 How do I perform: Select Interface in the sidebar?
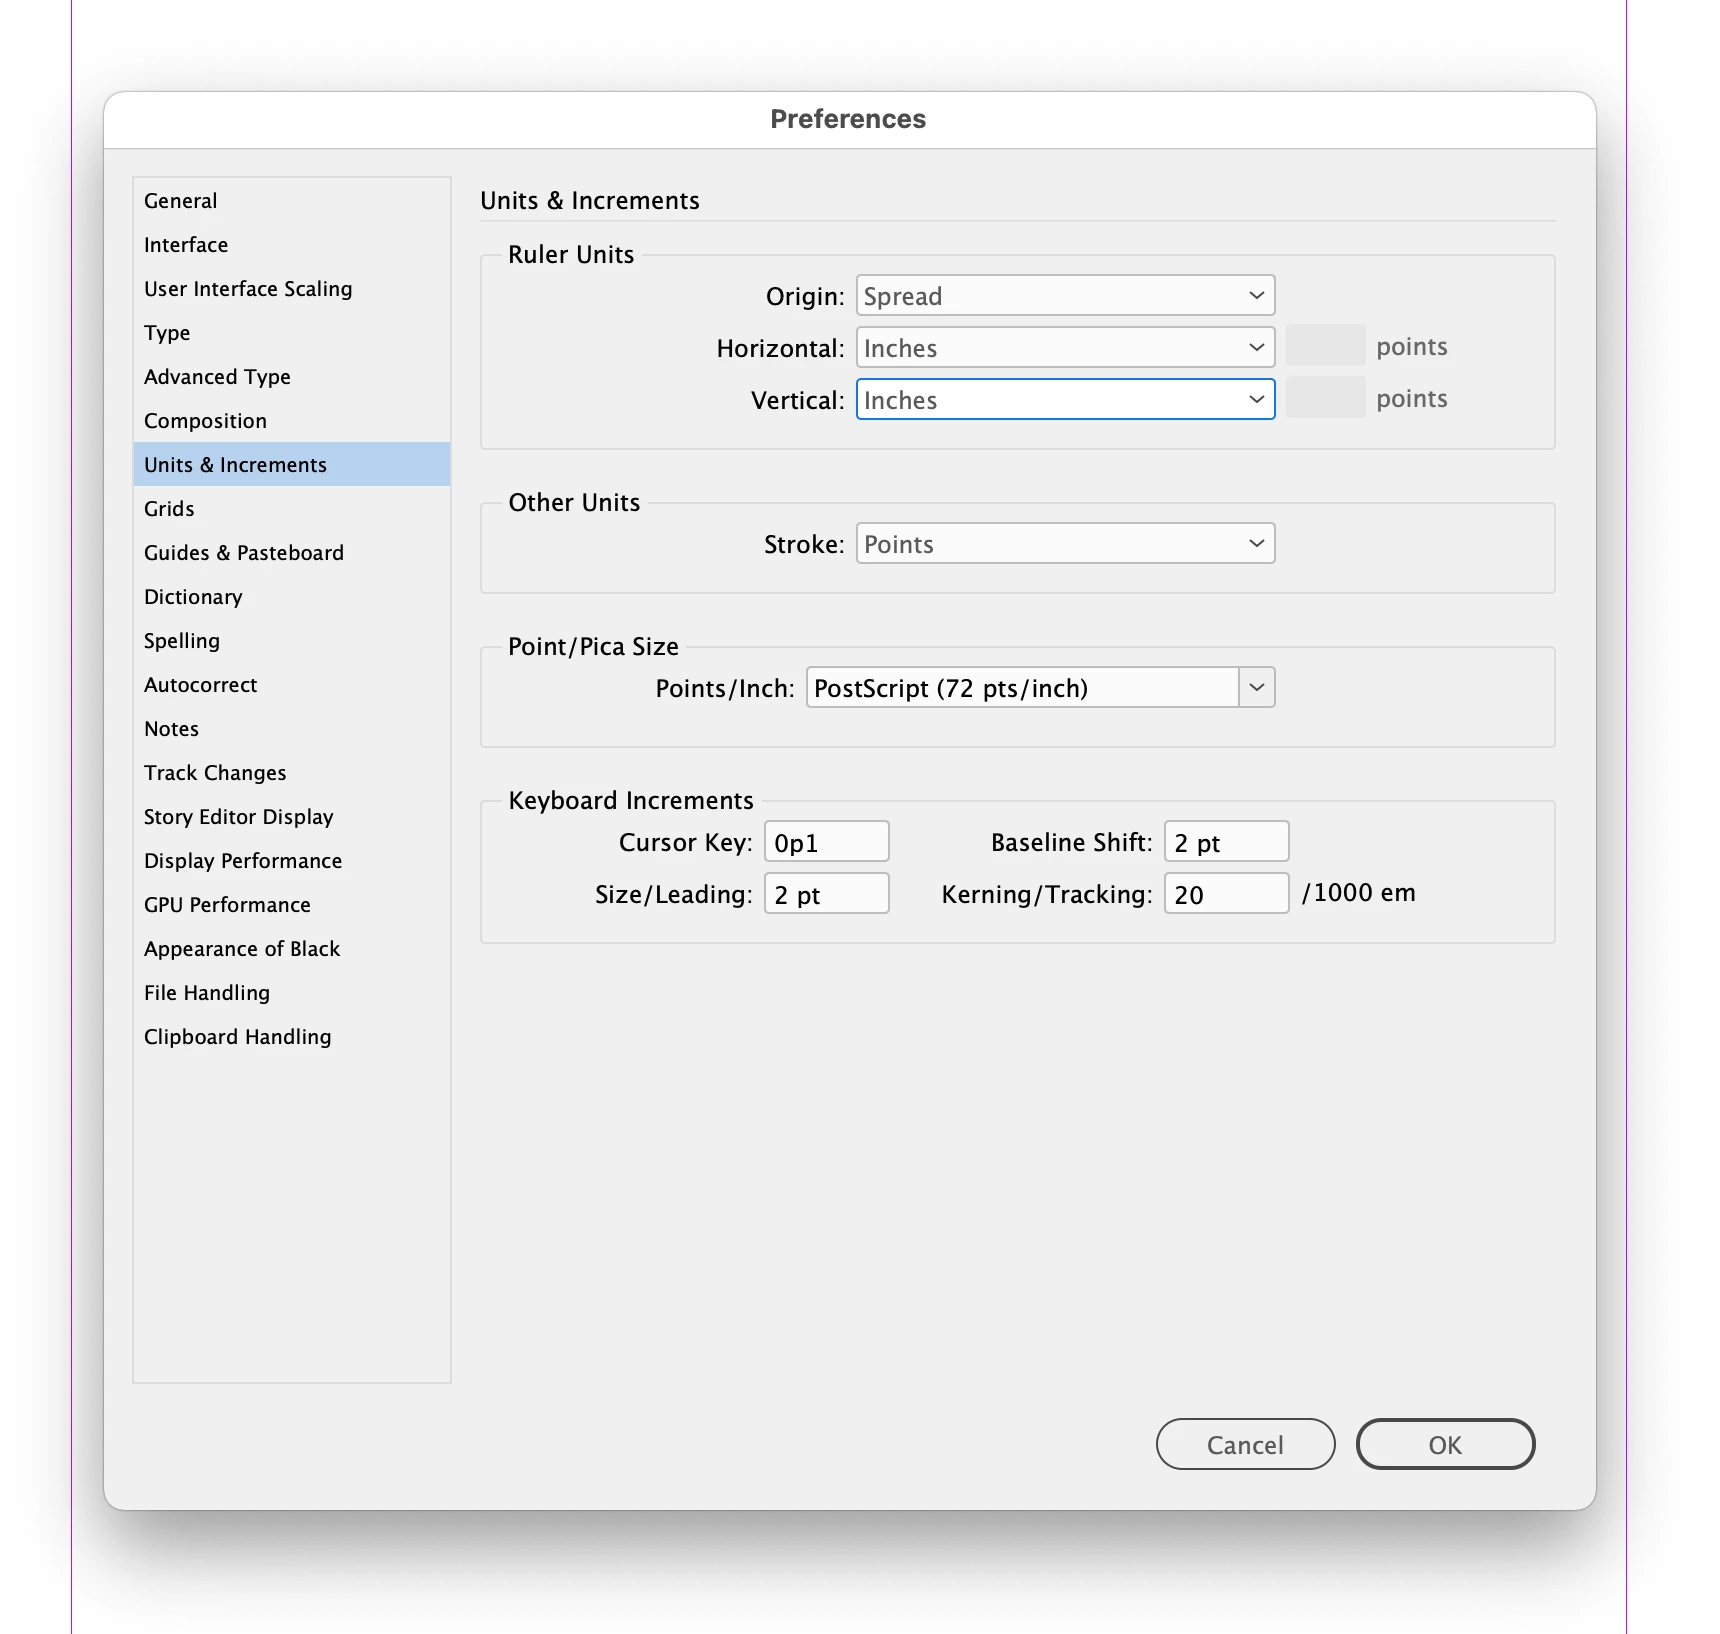point(291,245)
